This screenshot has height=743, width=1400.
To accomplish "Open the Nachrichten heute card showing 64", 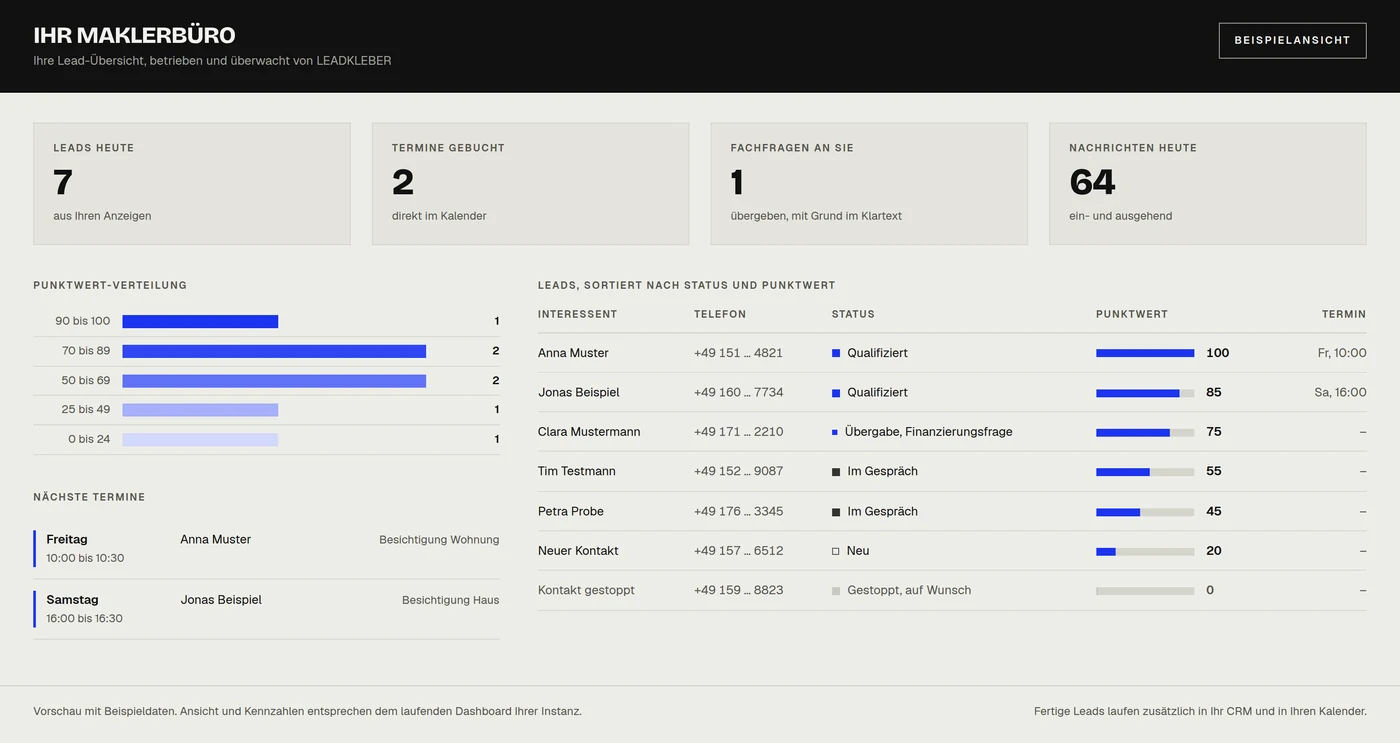I will click(x=1207, y=184).
